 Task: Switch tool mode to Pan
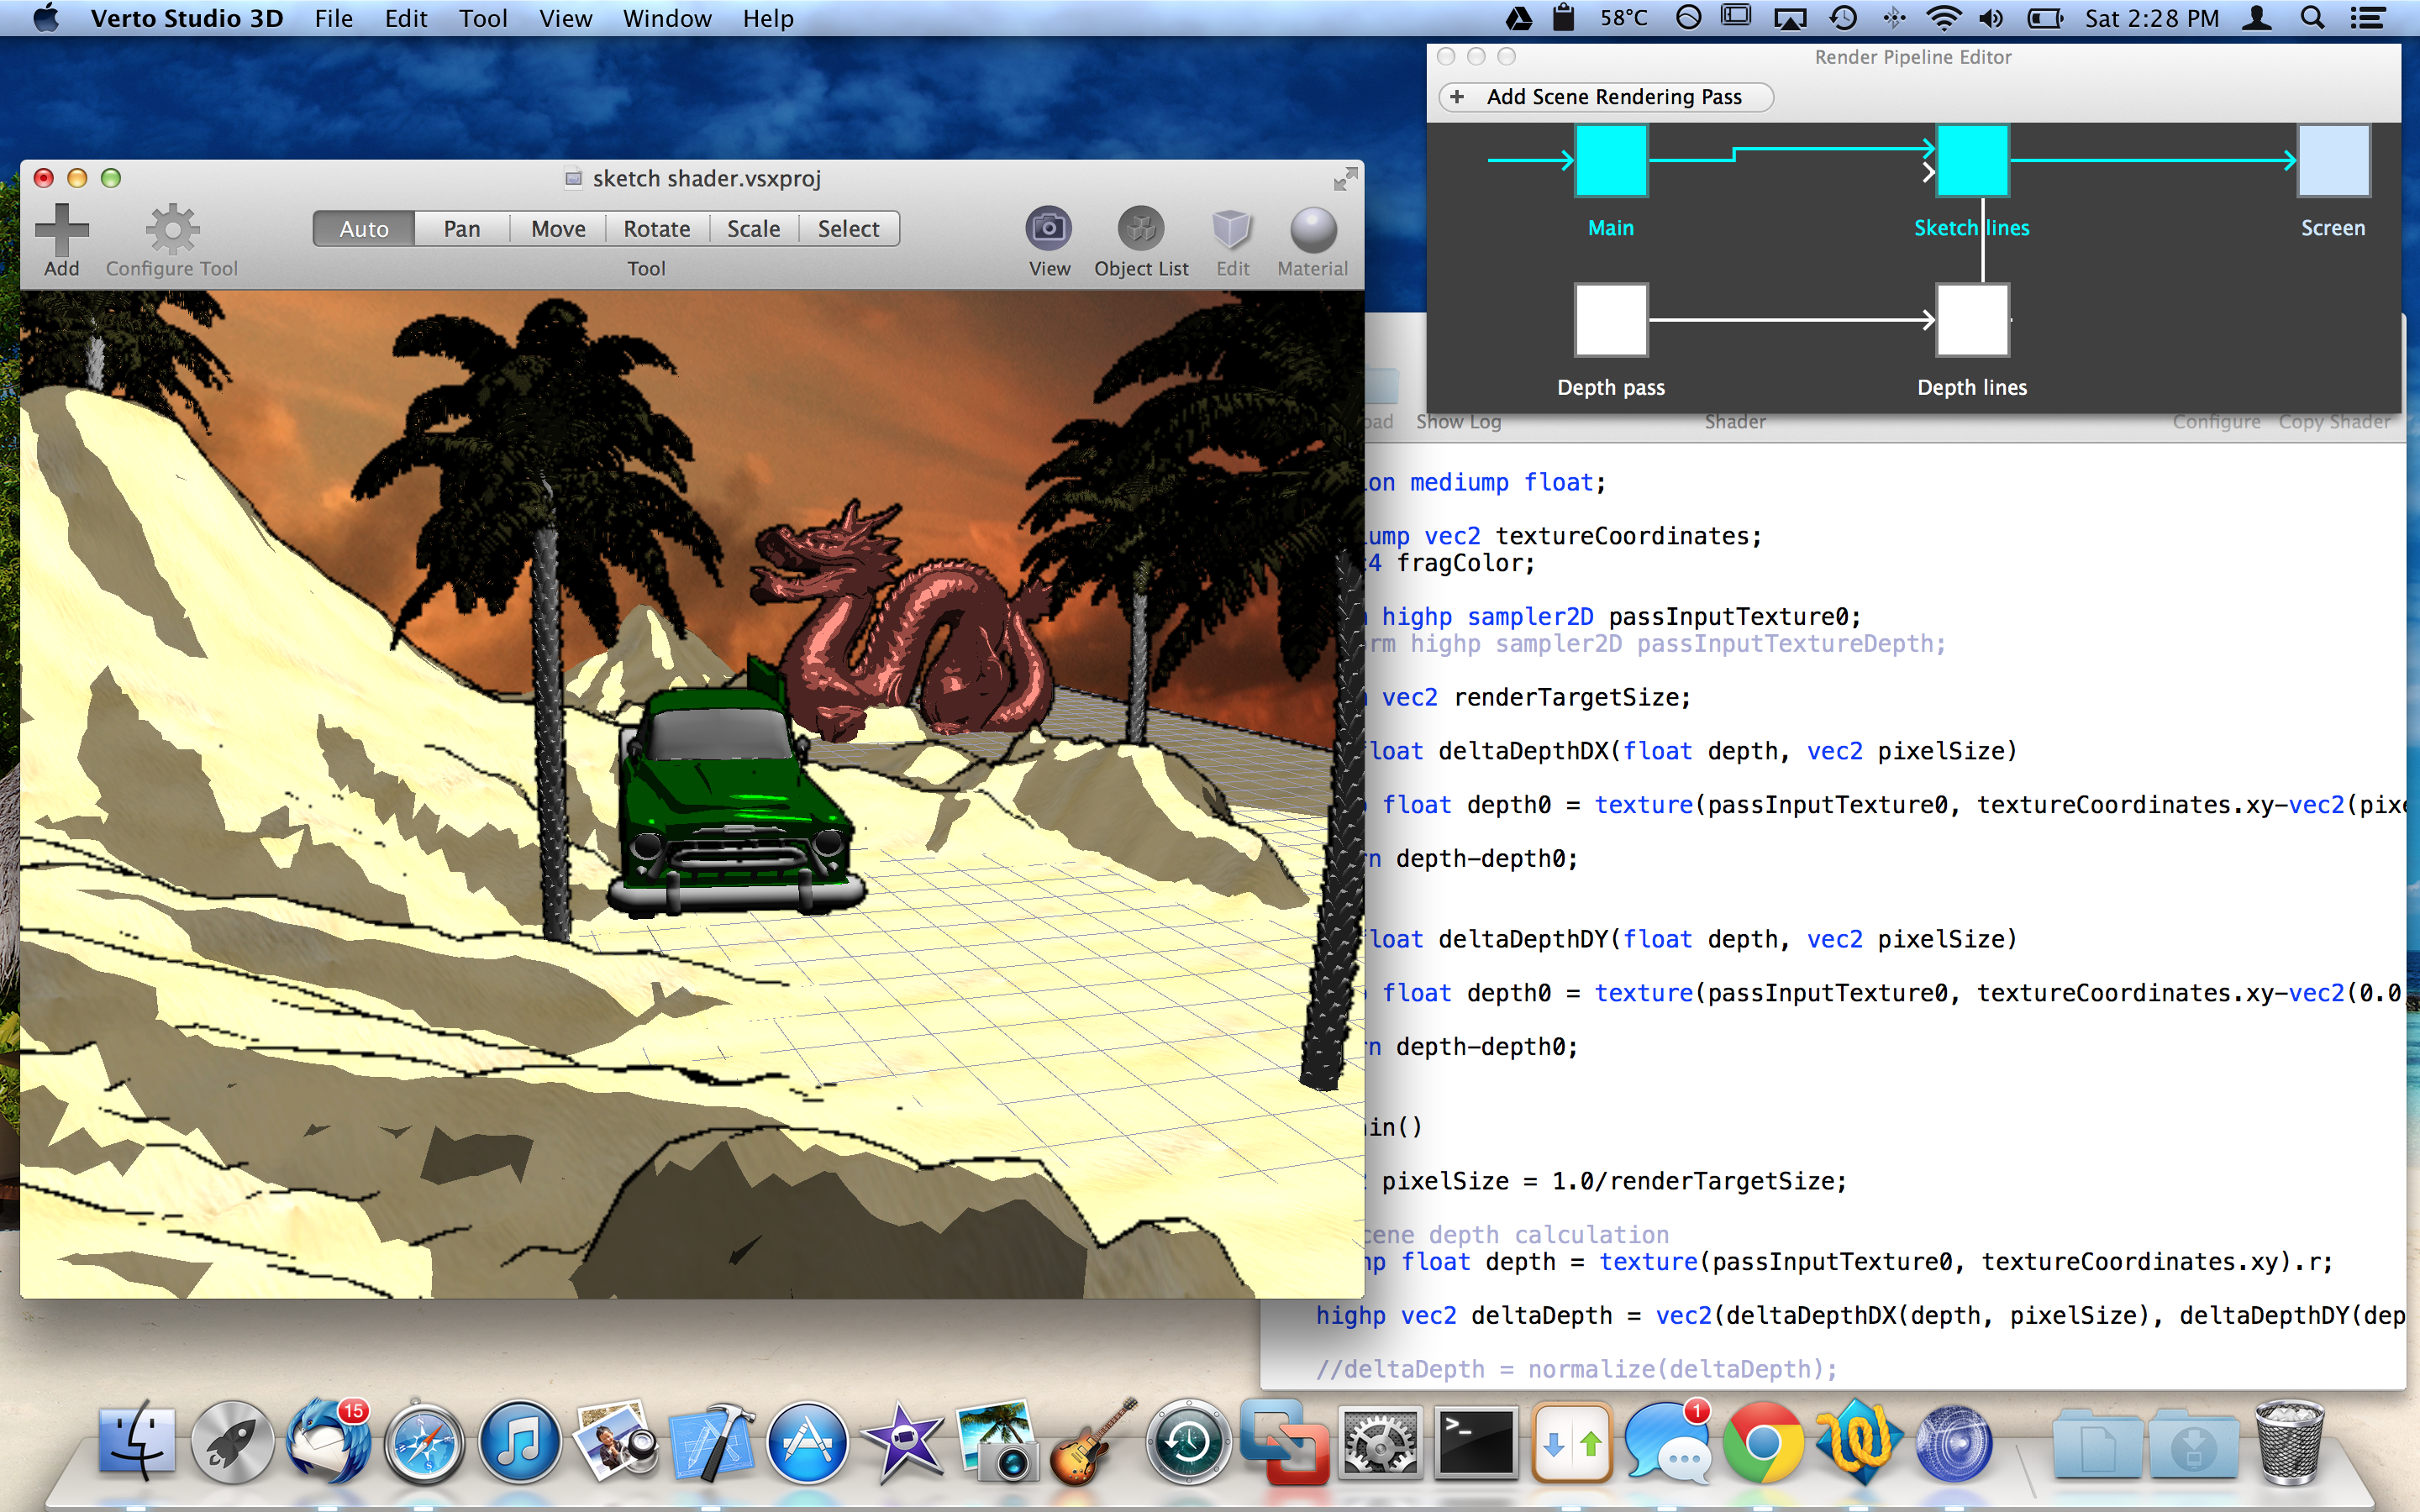click(x=462, y=229)
